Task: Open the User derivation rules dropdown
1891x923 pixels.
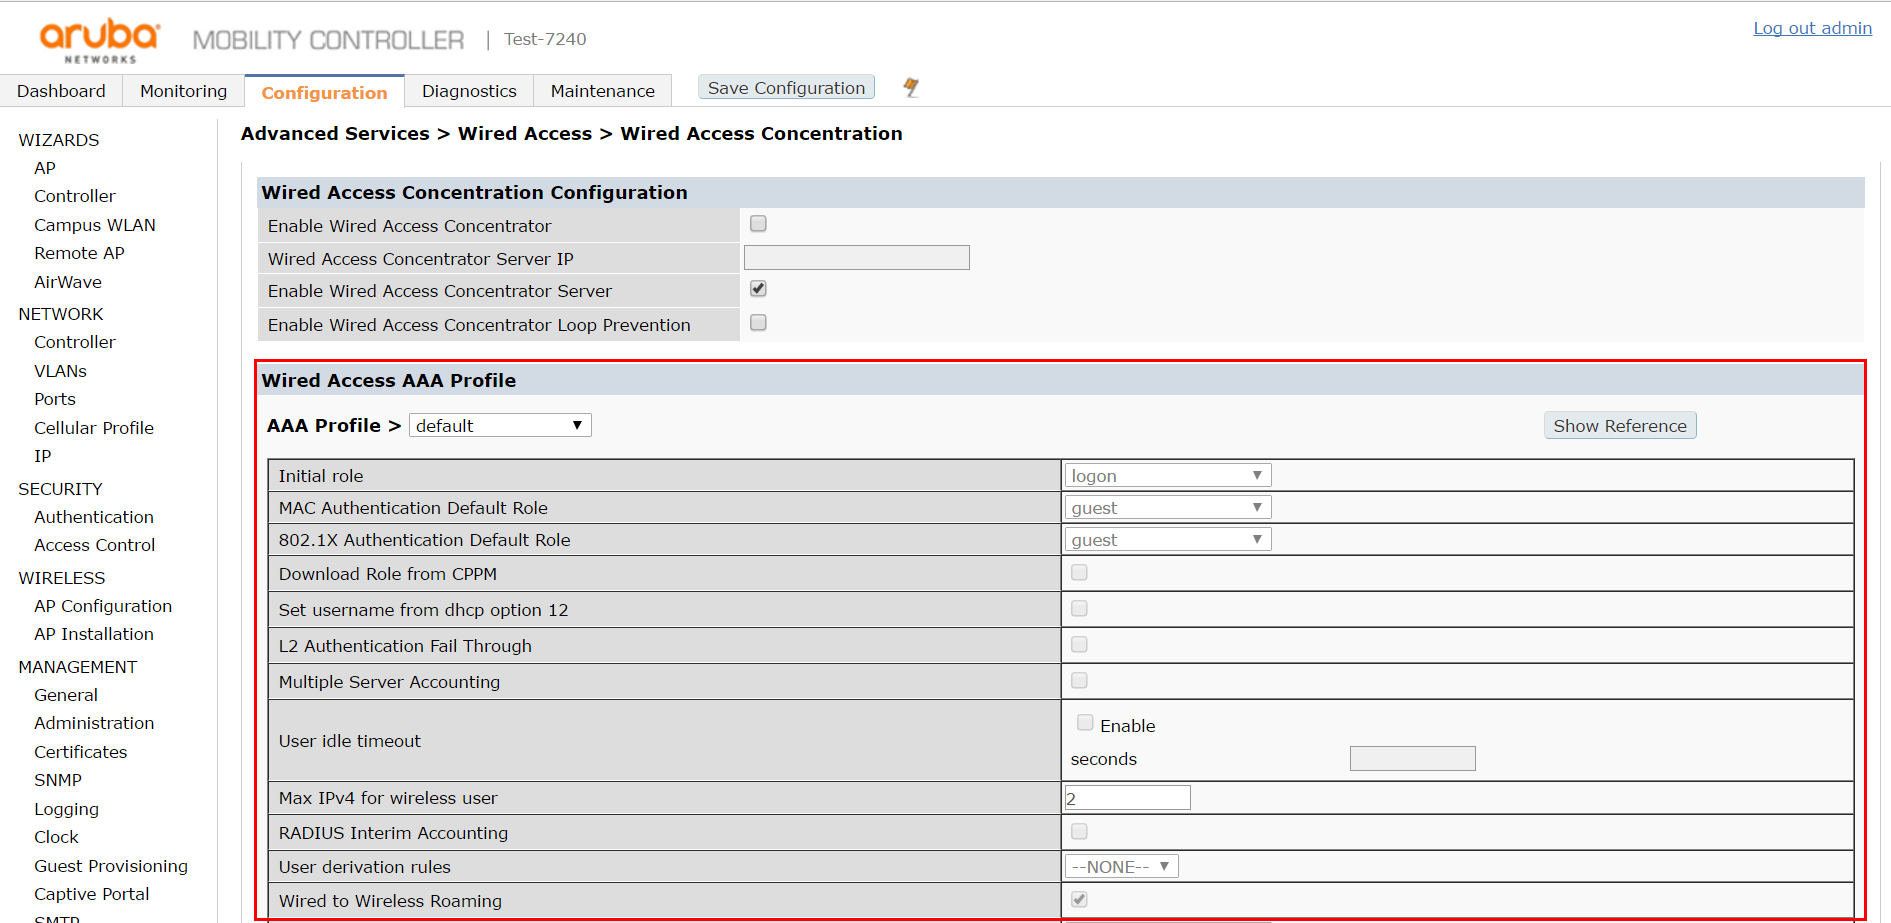Action: click(x=1120, y=865)
